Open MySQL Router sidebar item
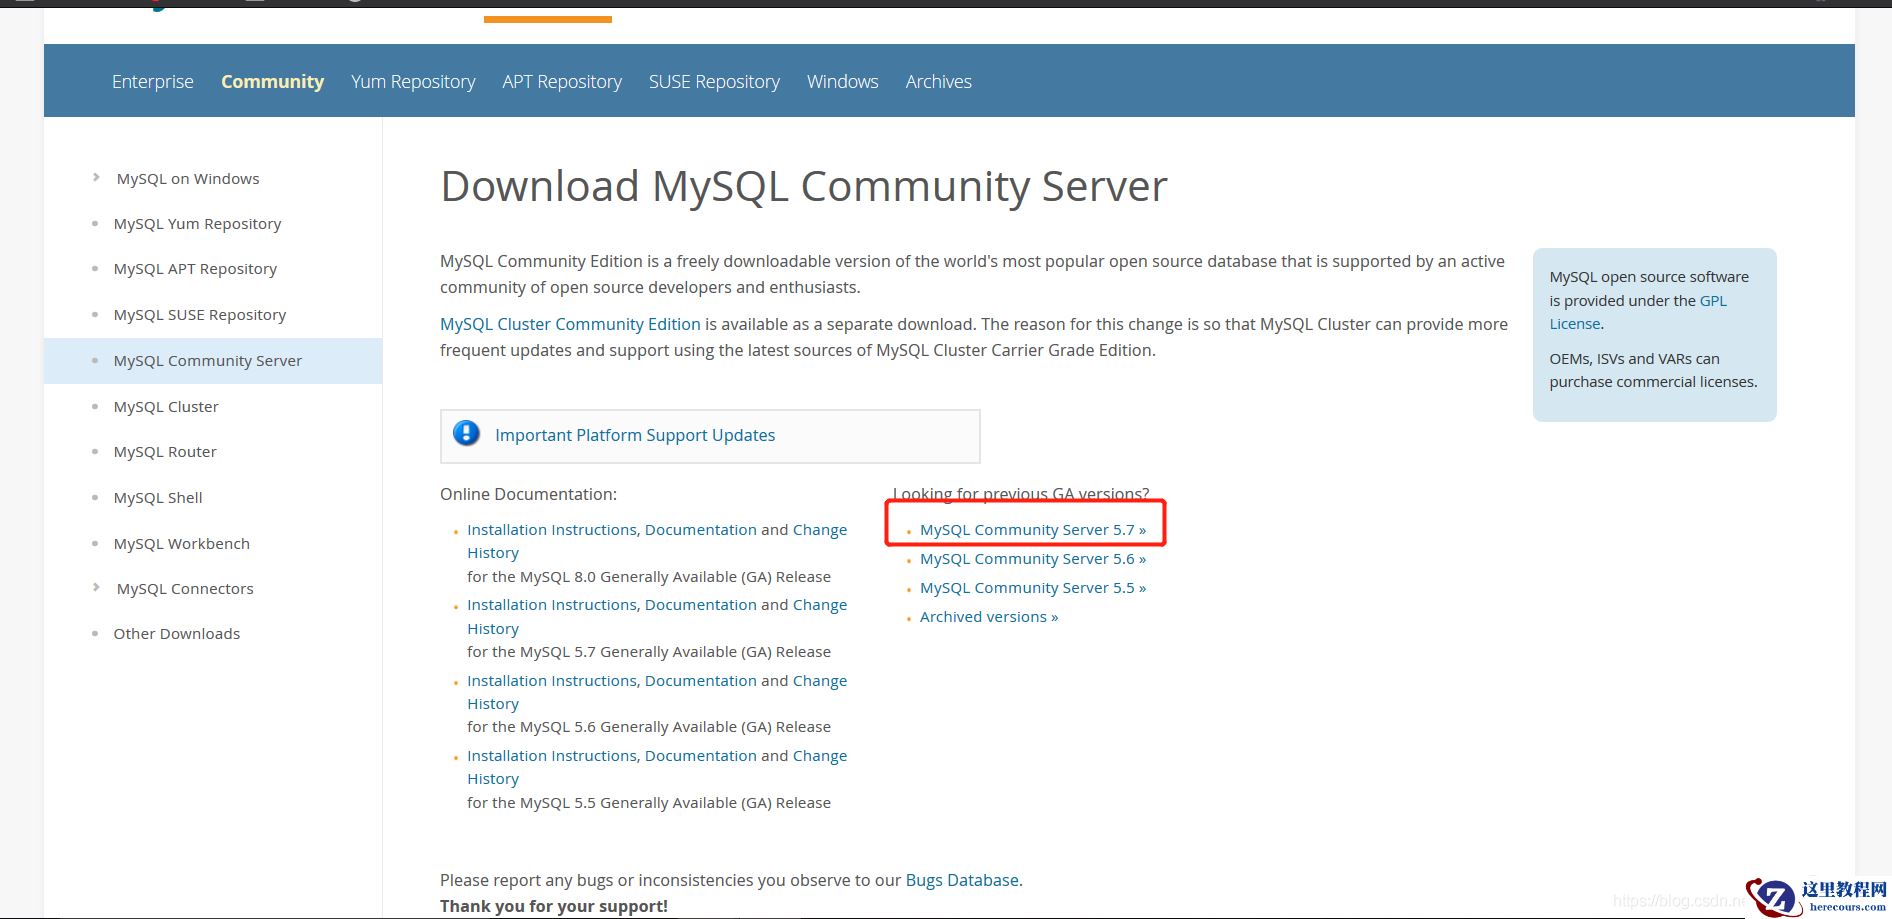The height and width of the screenshot is (919, 1892). click(165, 452)
